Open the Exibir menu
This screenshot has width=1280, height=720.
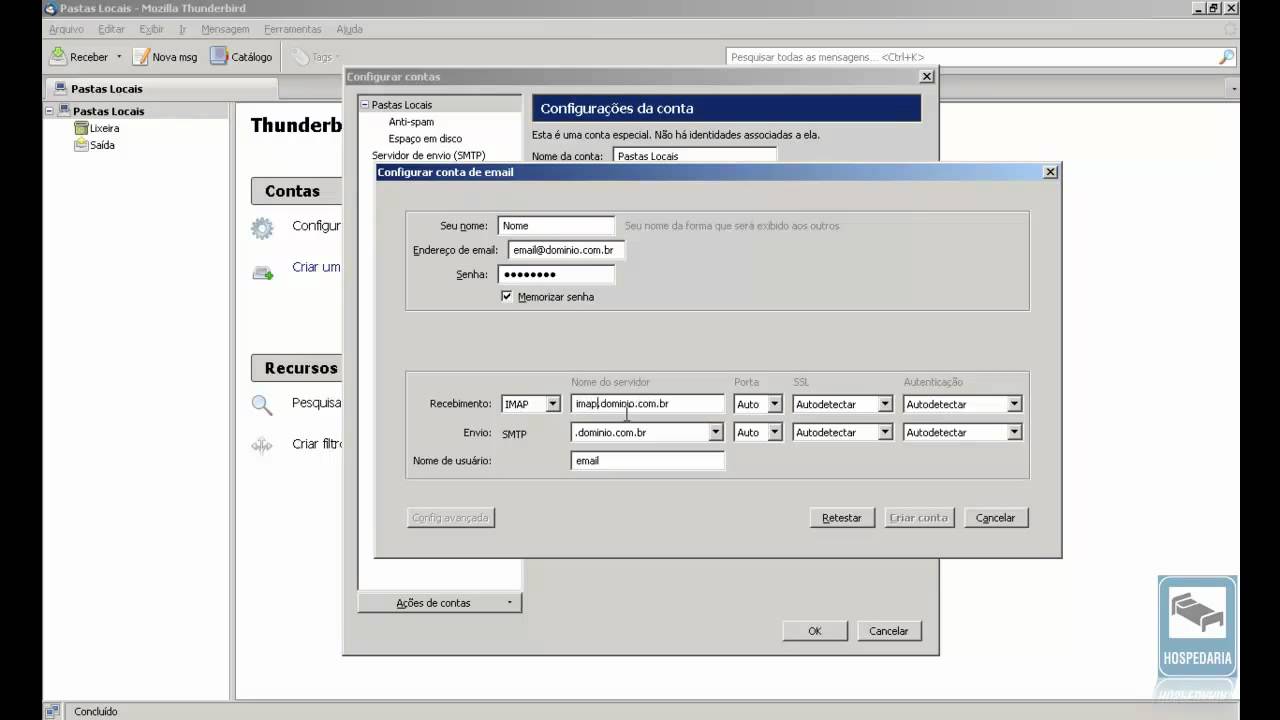coord(151,29)
